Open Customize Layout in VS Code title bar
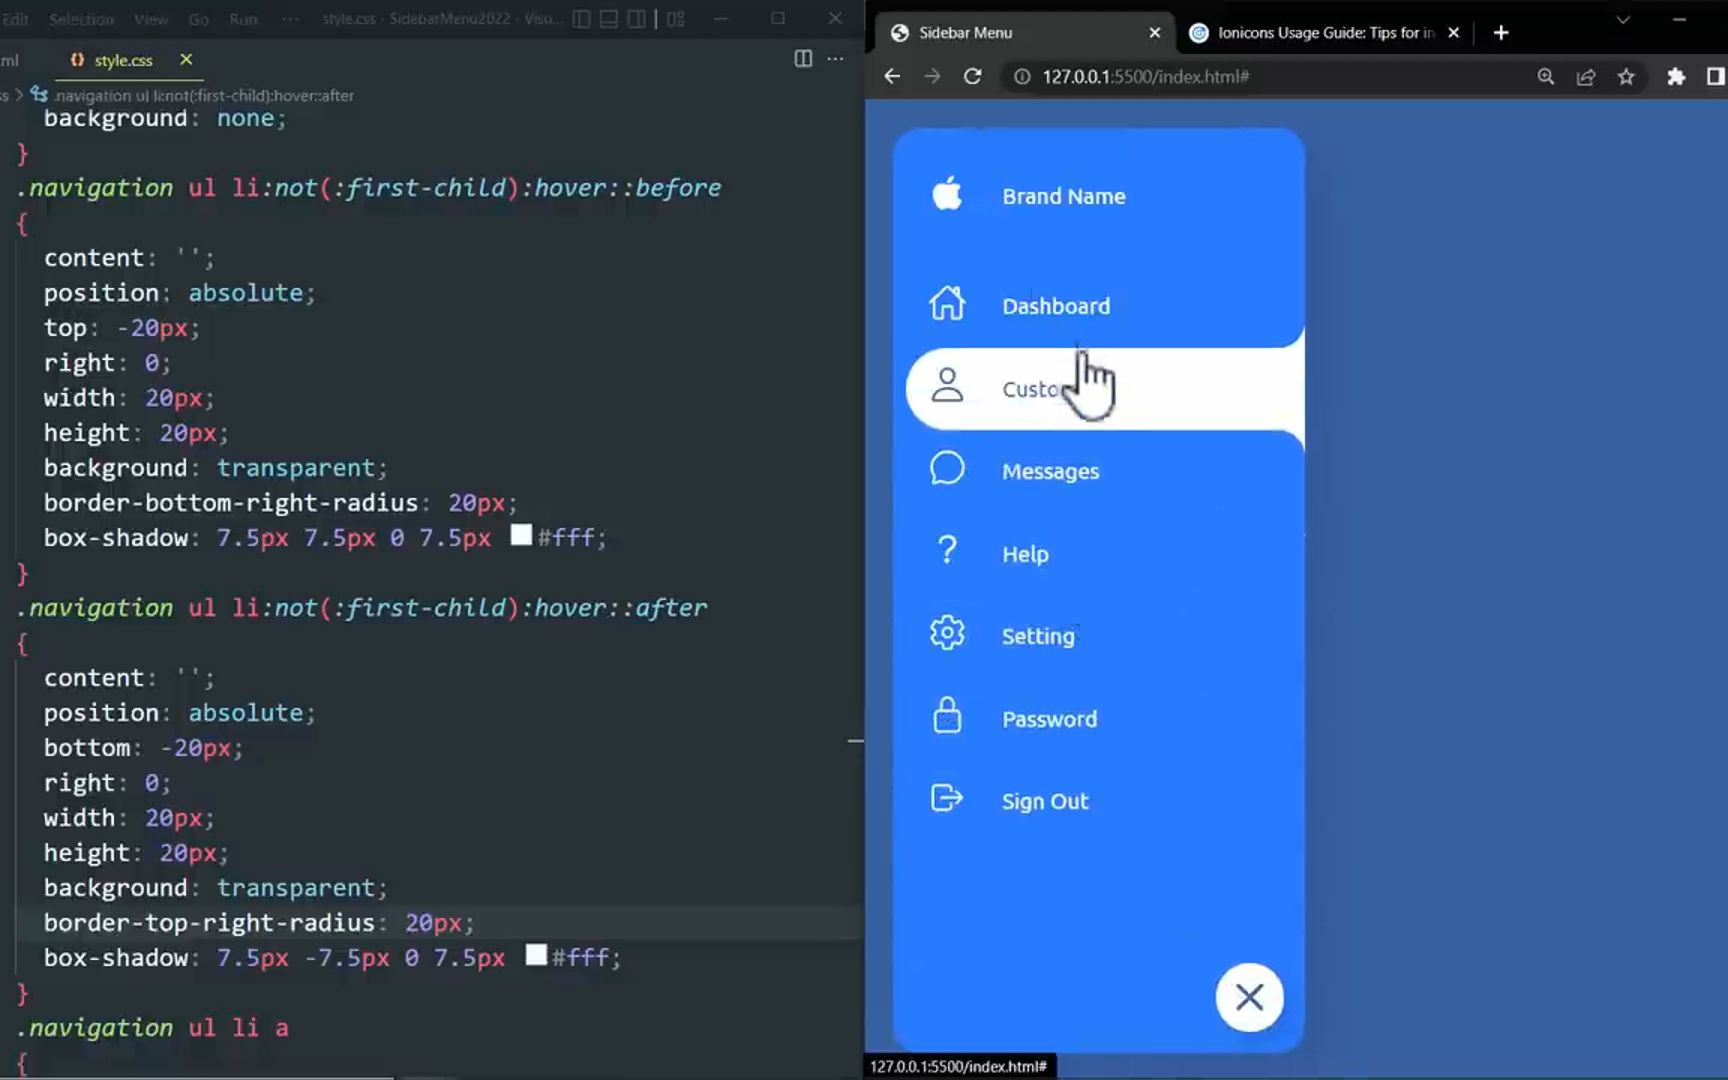 (x=676, y=19)
